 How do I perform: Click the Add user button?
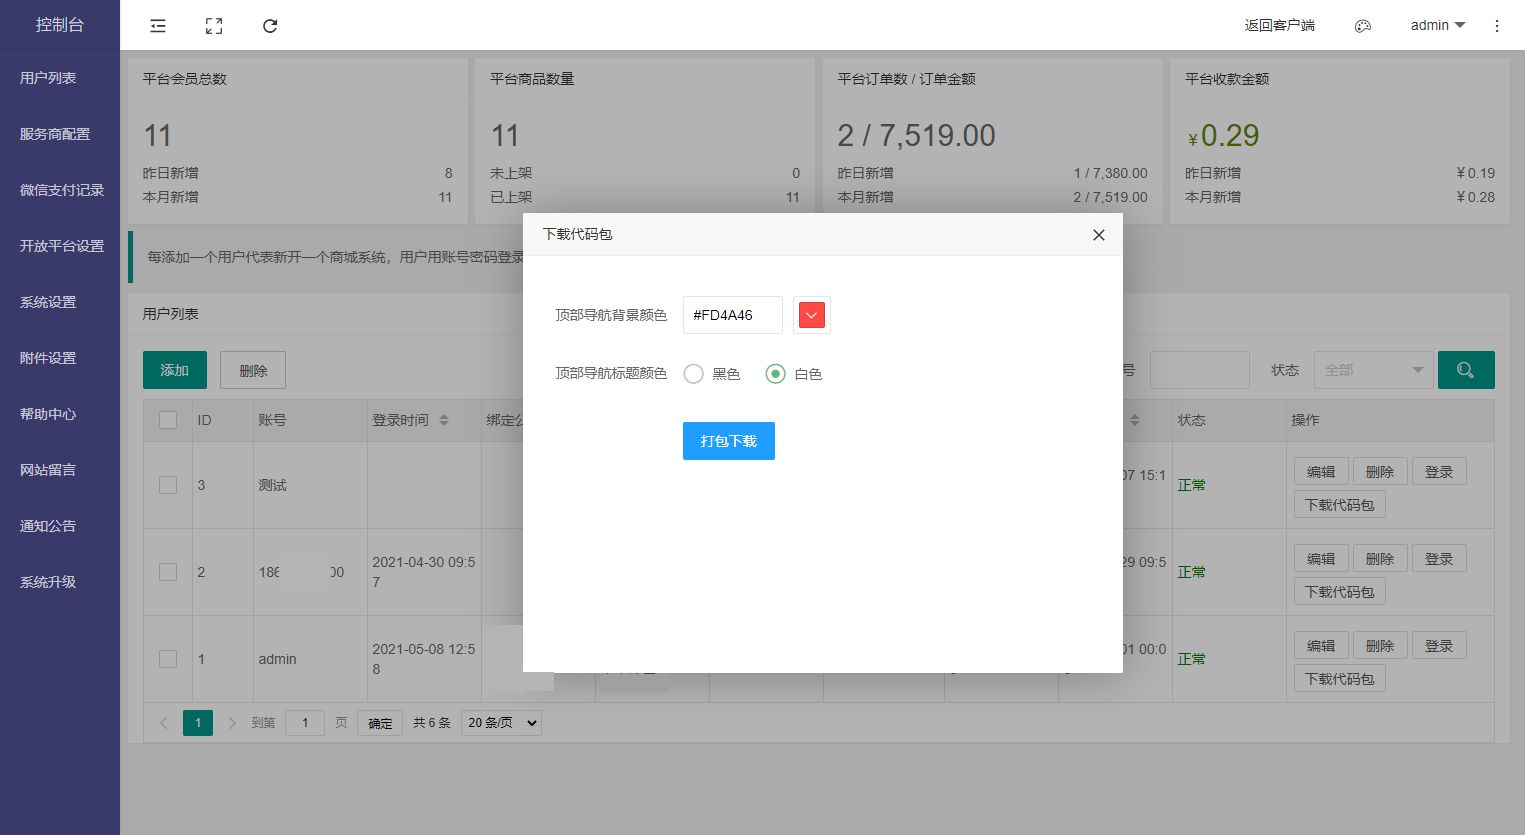pos(174,370)
